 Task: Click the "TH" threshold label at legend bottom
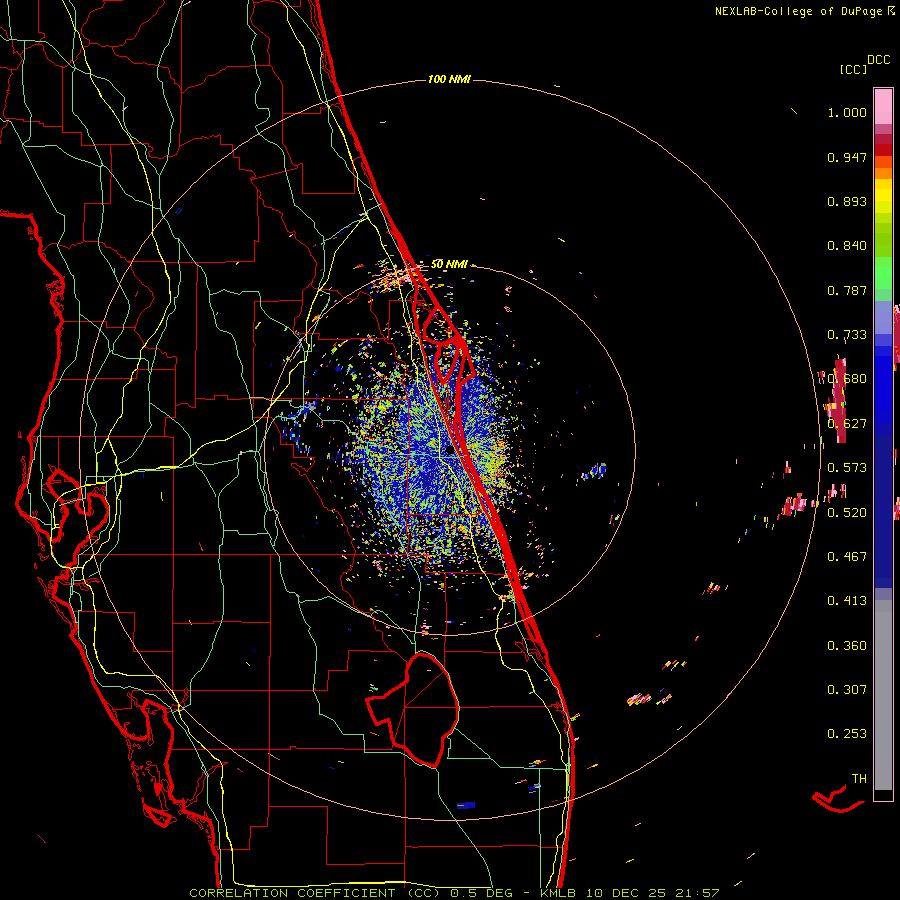[x=859, y=779]
